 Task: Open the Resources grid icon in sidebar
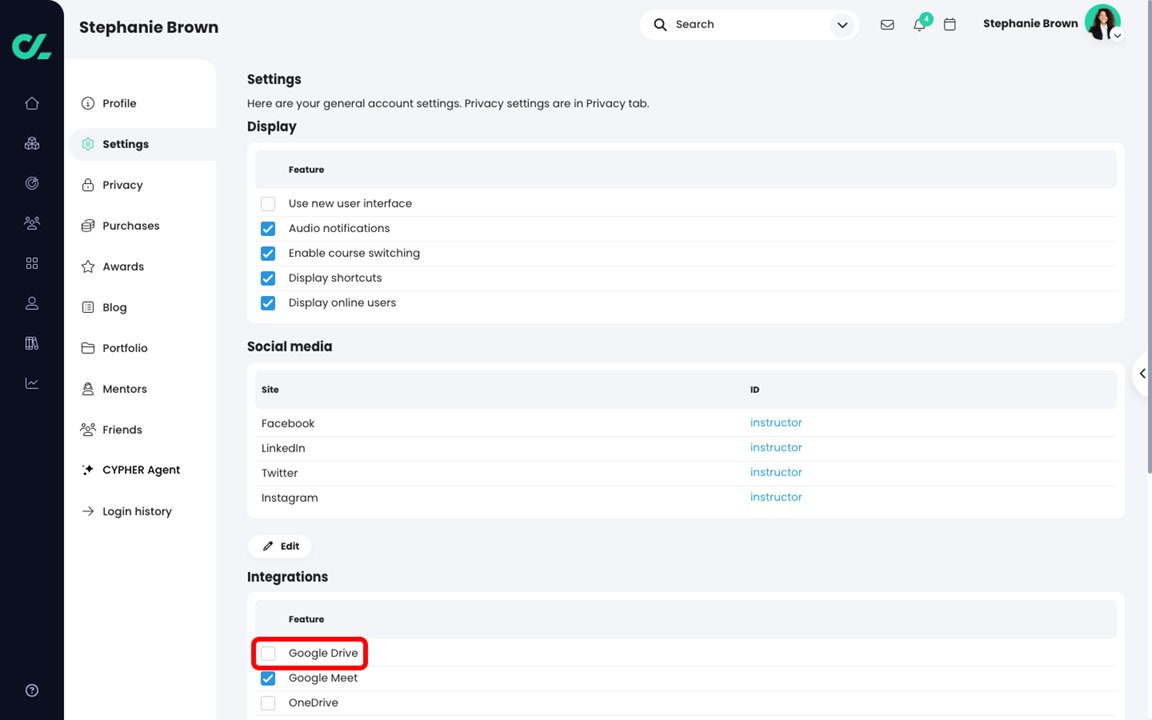31,263
